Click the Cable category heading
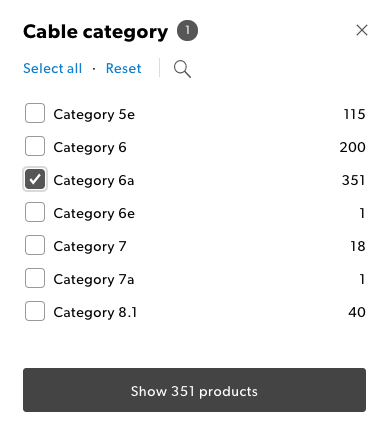This screenshot has height=435, width=389. [96, 32]
